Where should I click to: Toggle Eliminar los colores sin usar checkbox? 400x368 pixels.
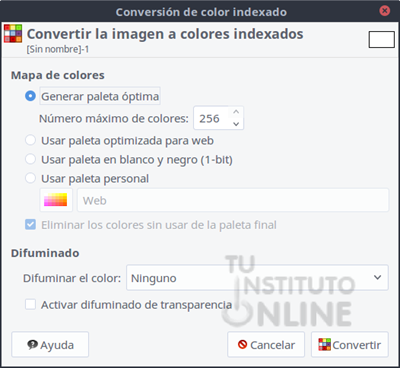click(30, 225)
